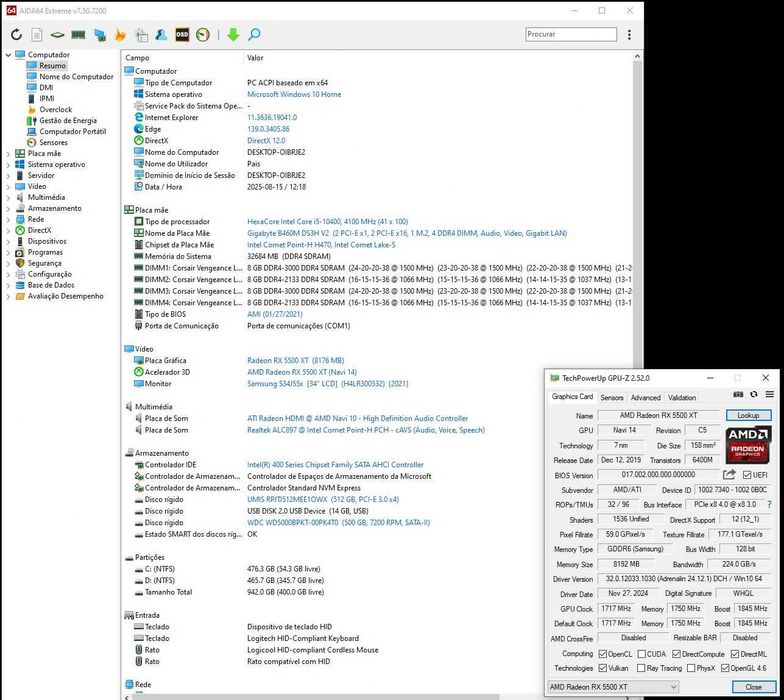
Task: Select Computador Portátil tree item
Action: pos(72,132)
